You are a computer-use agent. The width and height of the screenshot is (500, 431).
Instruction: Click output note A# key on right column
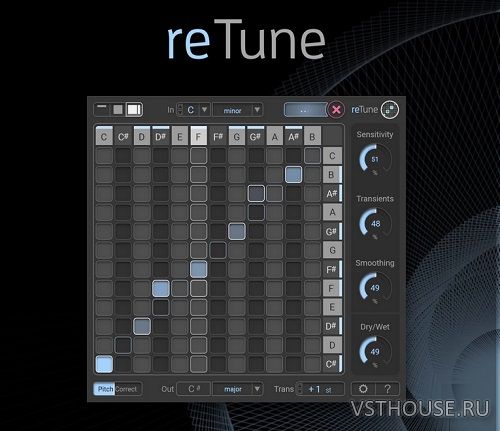point(332,193)
